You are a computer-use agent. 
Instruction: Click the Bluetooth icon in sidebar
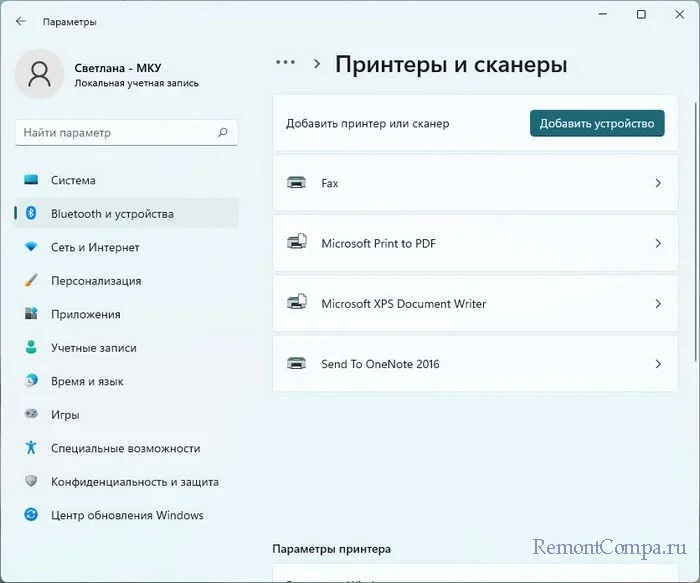tap(31, 214)
